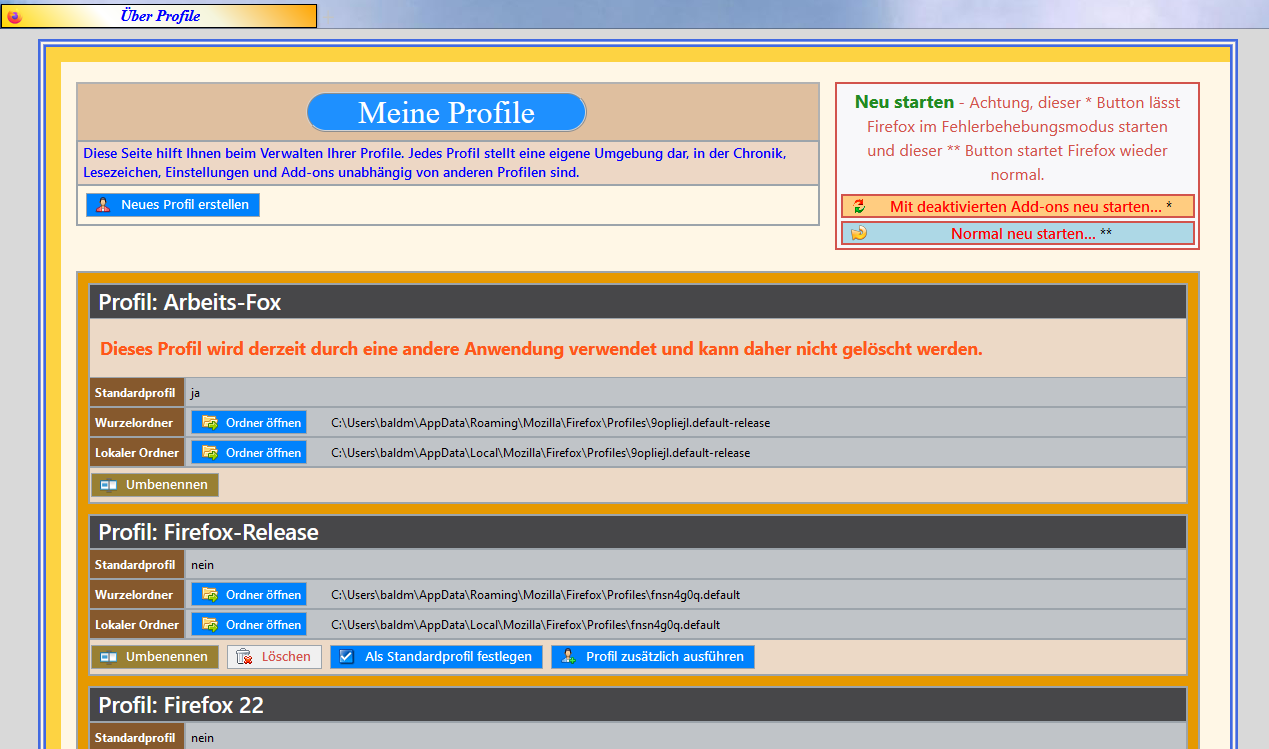Click the refresh arrows icon on the safe-mode restart button
Viewport: 1269px width, 749px height.
click(859, 207)
